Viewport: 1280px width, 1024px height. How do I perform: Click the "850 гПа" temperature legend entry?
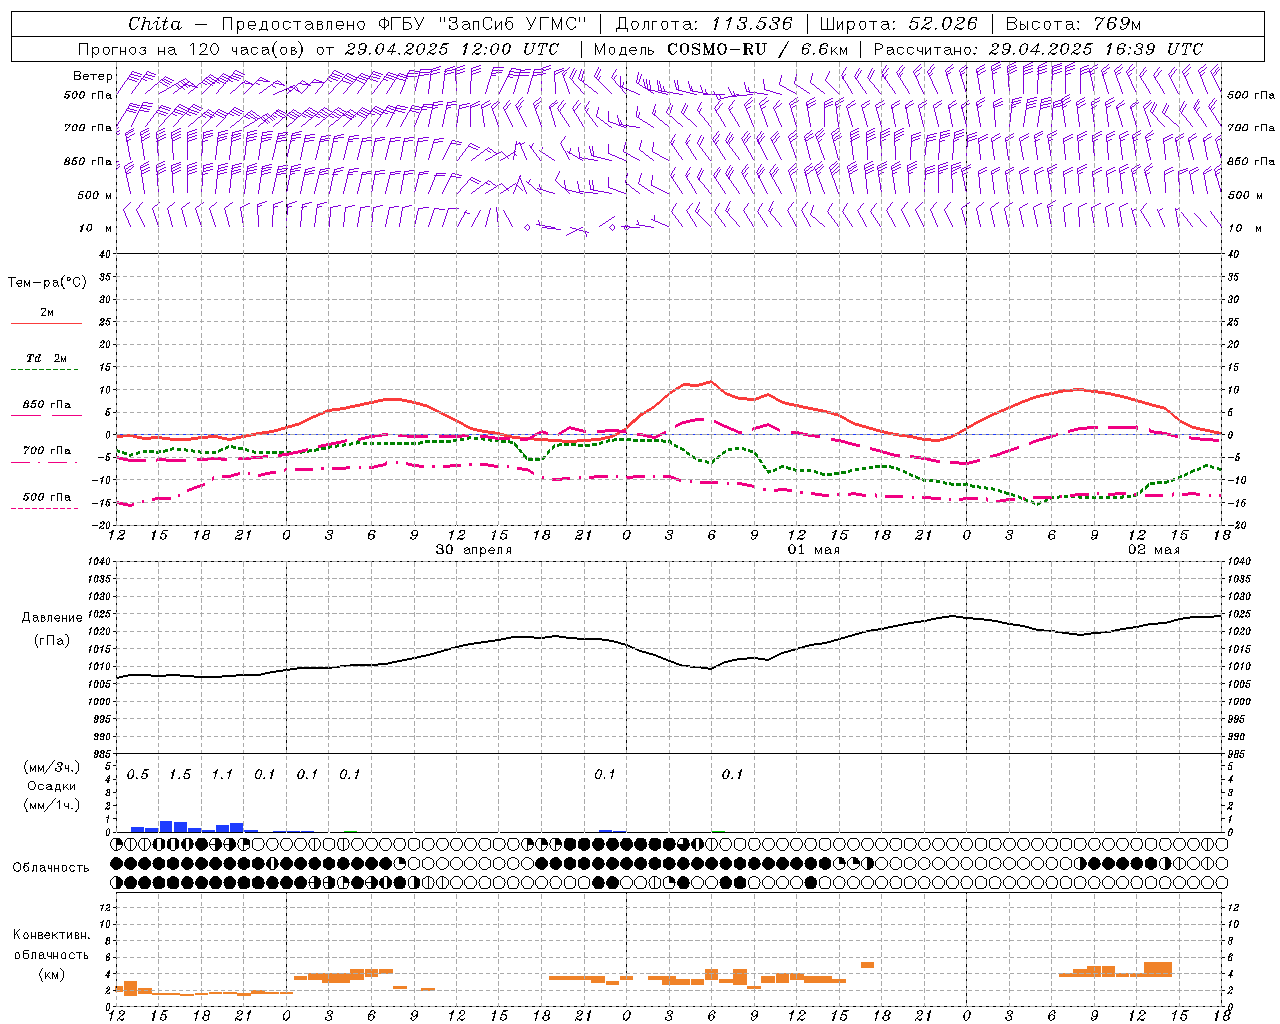pyautogui.click(x=47, y=405)
